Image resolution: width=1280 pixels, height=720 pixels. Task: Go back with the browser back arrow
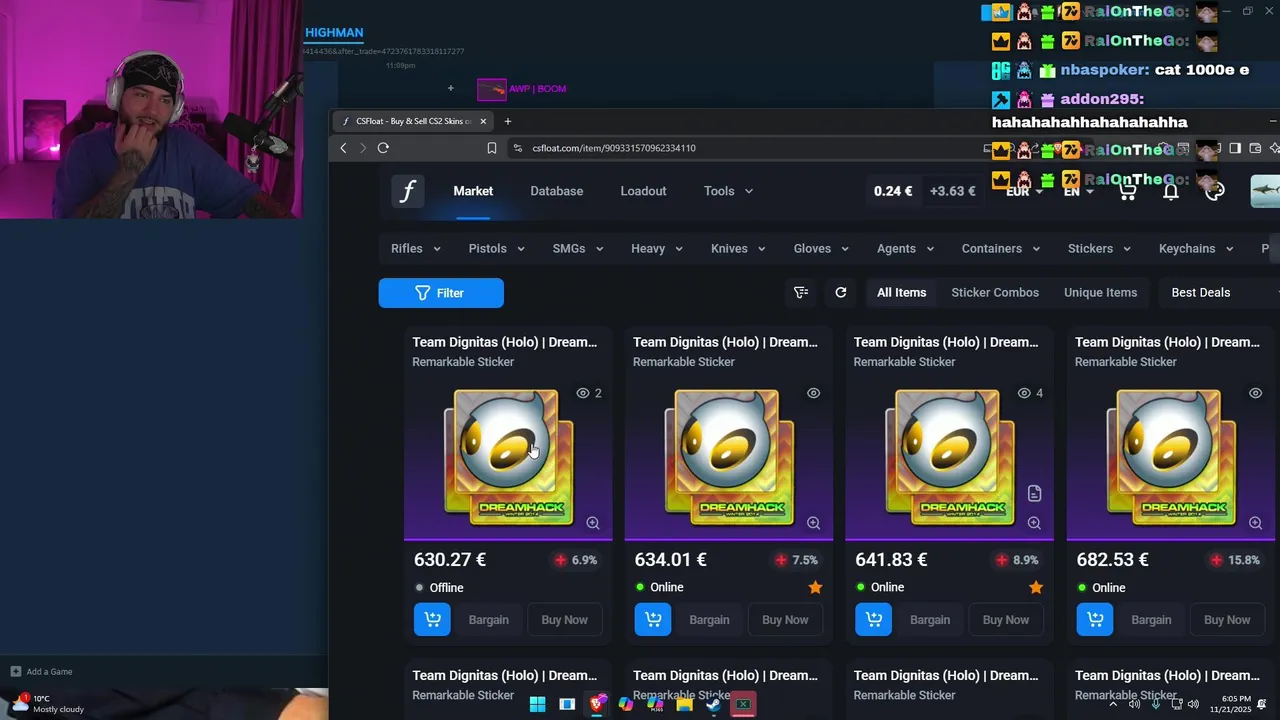pyautogui.click(x=343, y=148)
